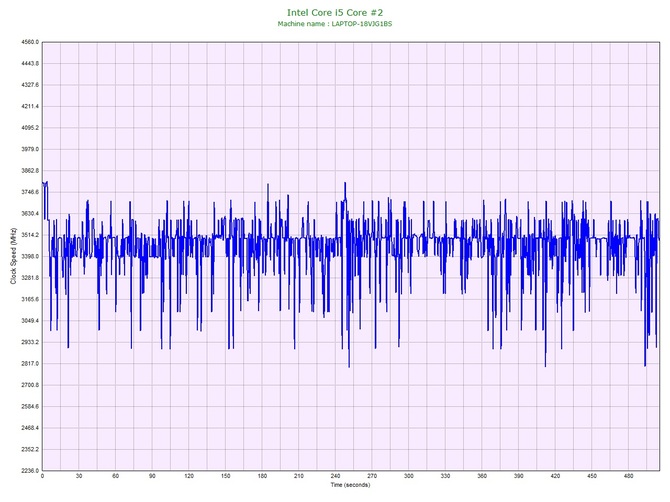Screen dimensions: 670x502
Task: Click the y-axis value 3281.8
Action: click(x=30, y=278)
